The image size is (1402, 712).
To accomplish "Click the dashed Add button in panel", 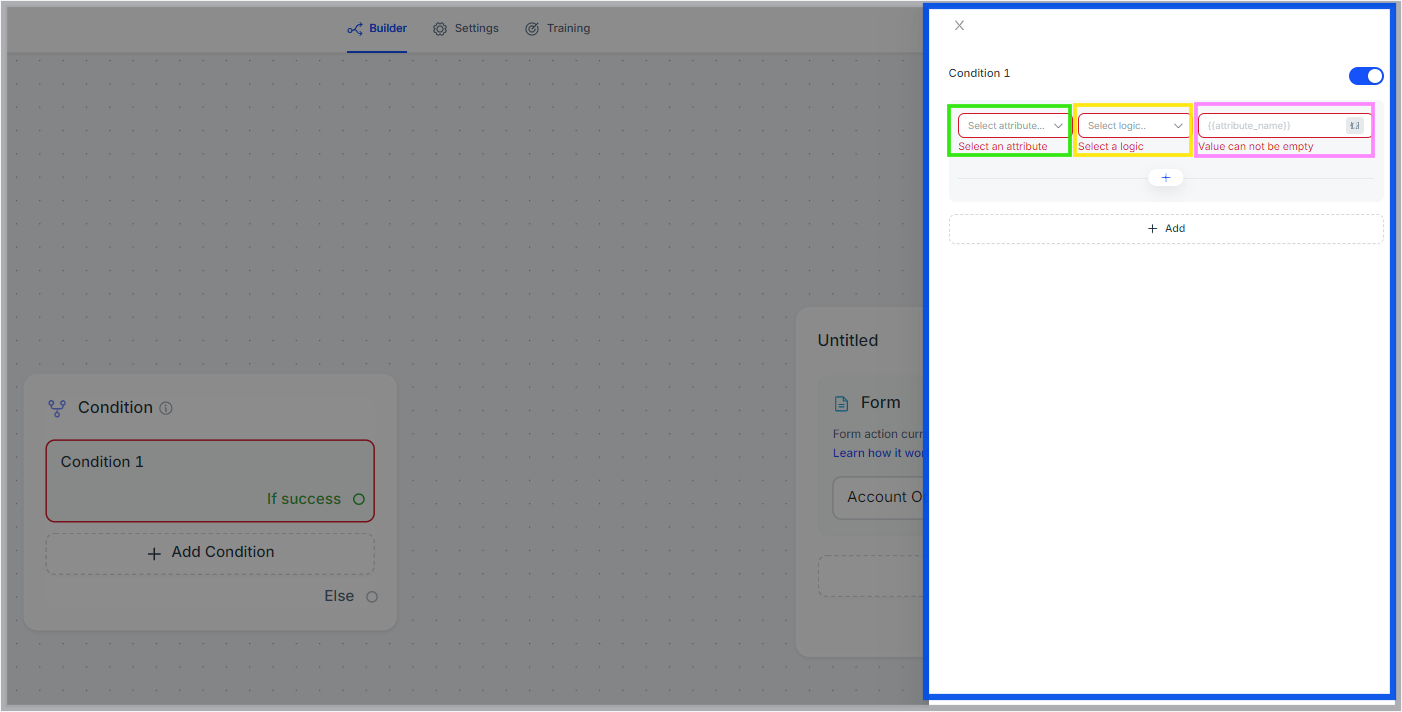I will pyautogui.click(x=1166, y=229).
